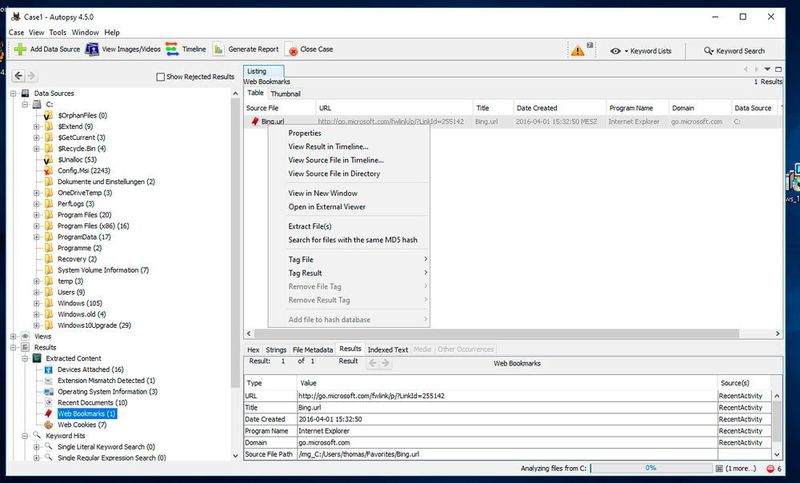Screen dimensions: 800x483
Task: Select Web Cookies (7) in the tree
Action: pos(81,424)
